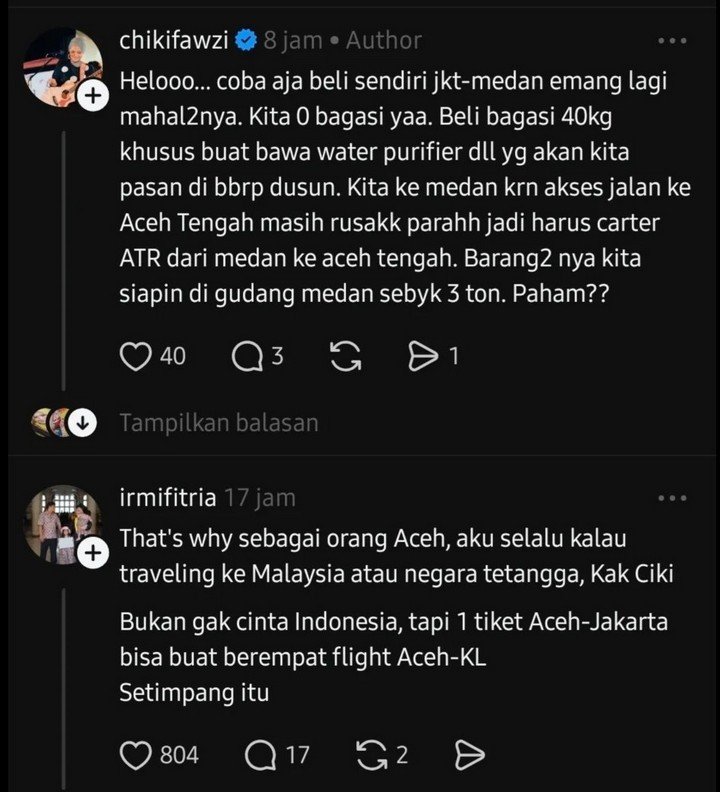This screenshot has height=792, width=720.
Task: Follow irmifitria using the plus badge
Action: (93, 553)
